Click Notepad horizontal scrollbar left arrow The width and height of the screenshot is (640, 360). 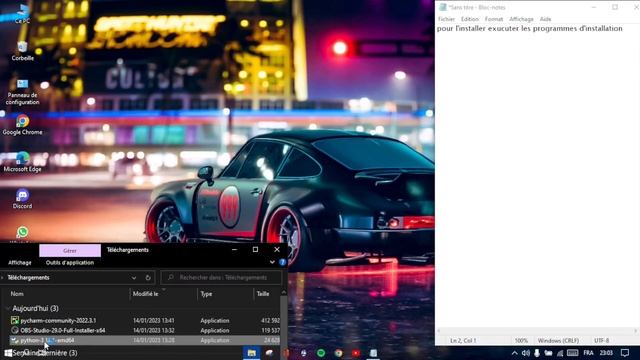(x=439, y=331)
